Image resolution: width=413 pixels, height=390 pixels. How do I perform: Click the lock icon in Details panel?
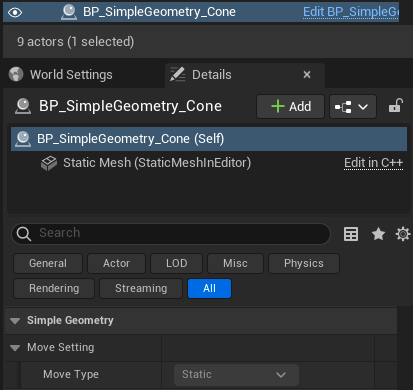pyautogui.click(x=396, y=106)
